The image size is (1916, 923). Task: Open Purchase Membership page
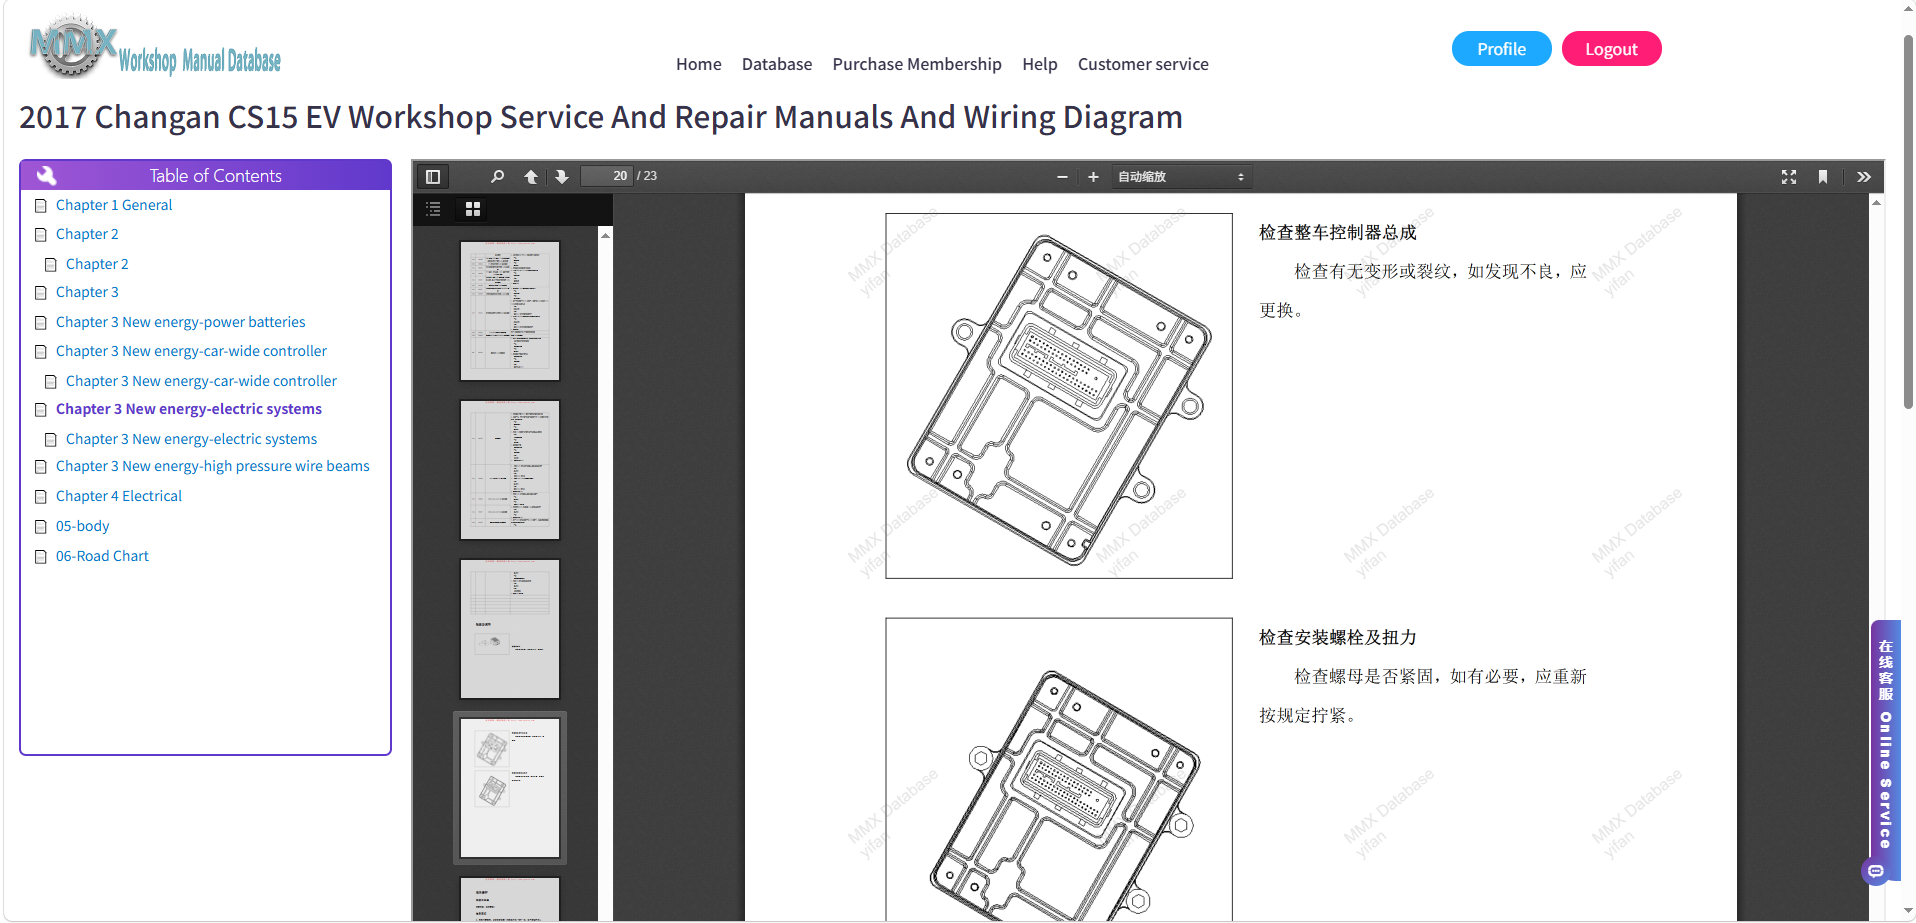tap(917, 64)
